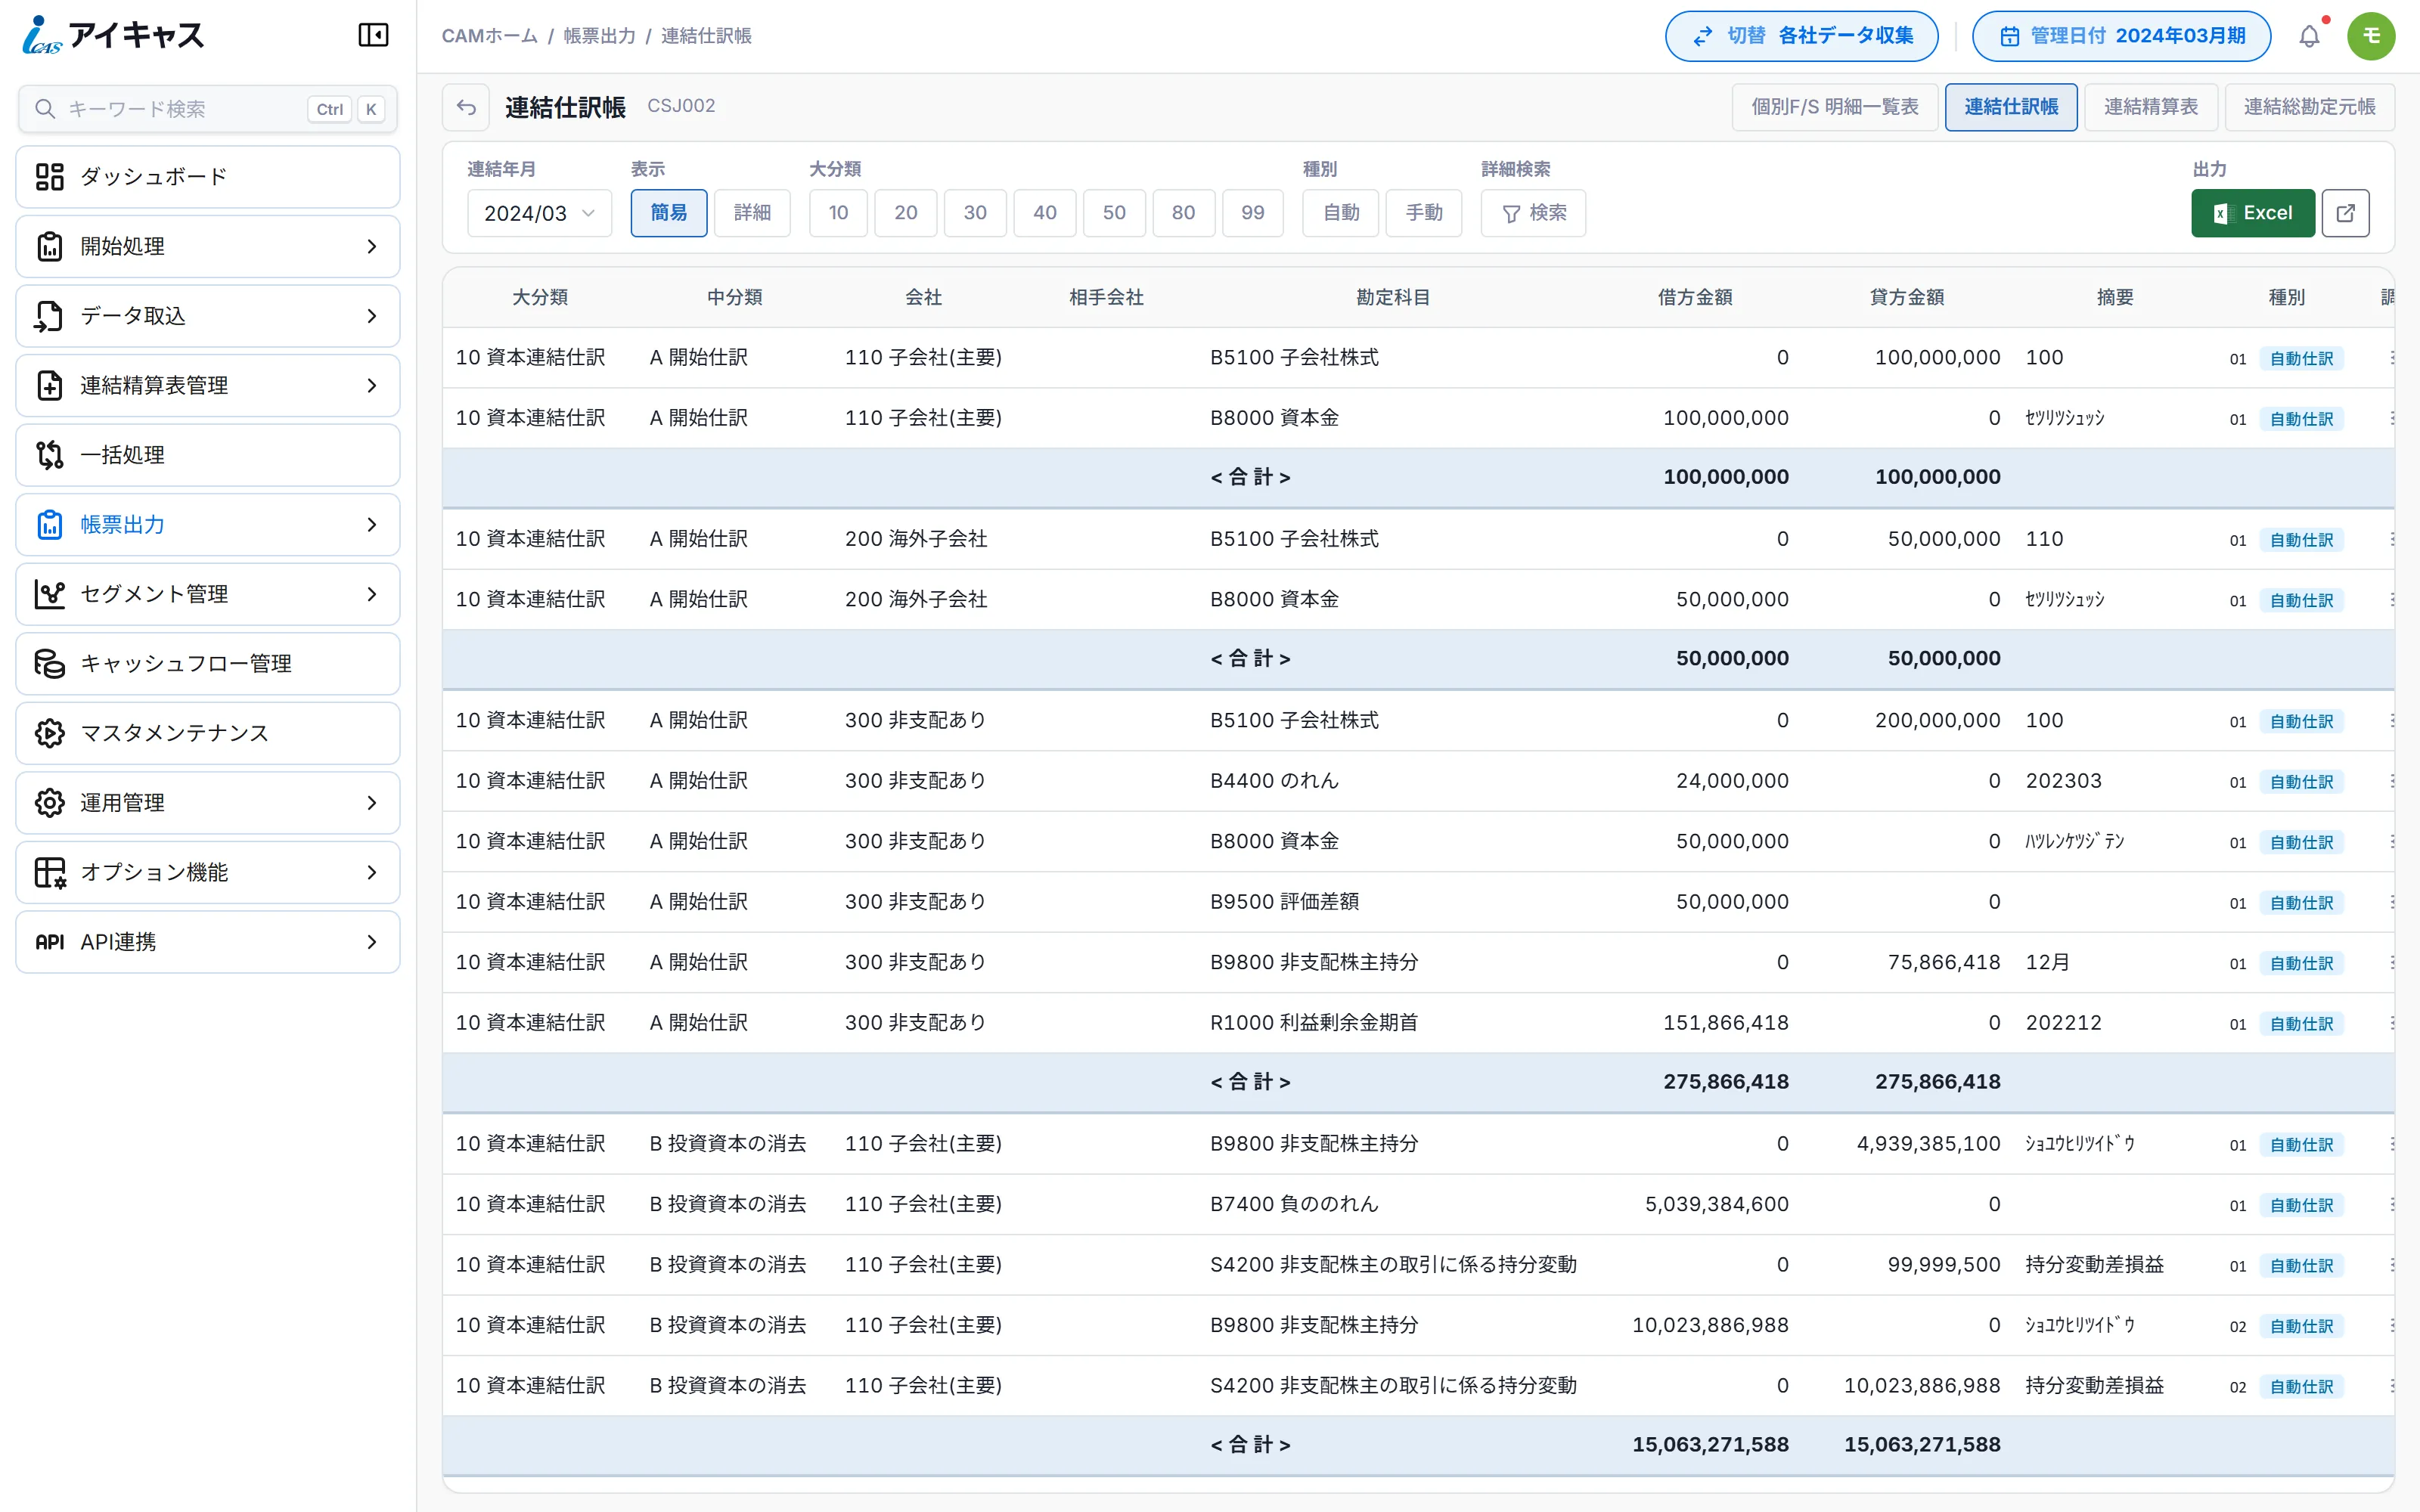The width and height of the screenshot is (2420, 1512).
Task: Open ダッシュボード menu item
Action: tap(208, 177)
